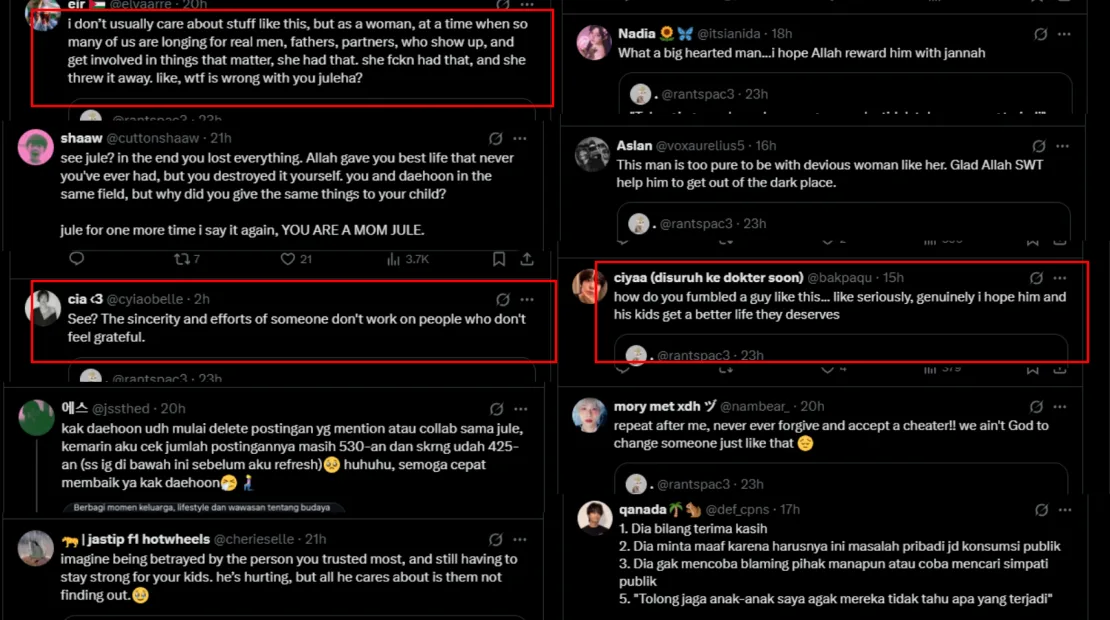This screenshot has height=620, width=1110.
Task: Open the more menu on Aslan's tweet
Action: (1063, 146)
